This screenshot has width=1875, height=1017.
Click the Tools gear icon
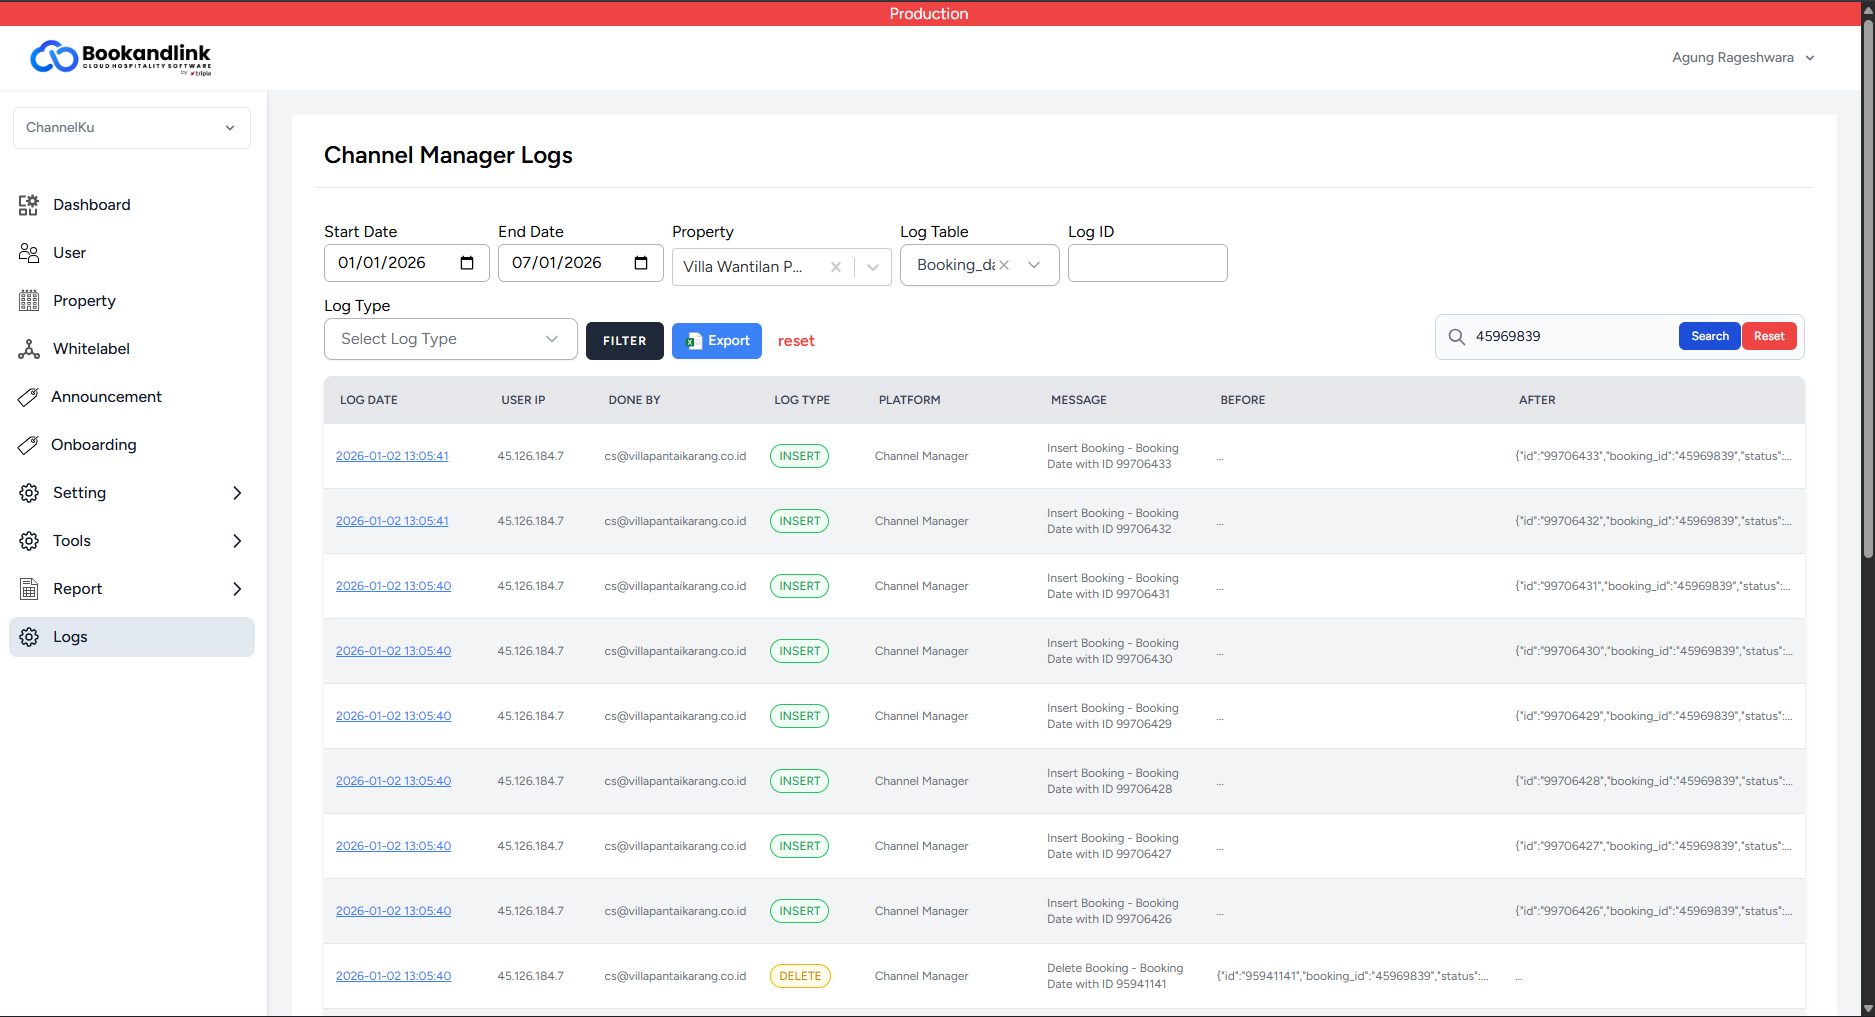pos(29,541)
